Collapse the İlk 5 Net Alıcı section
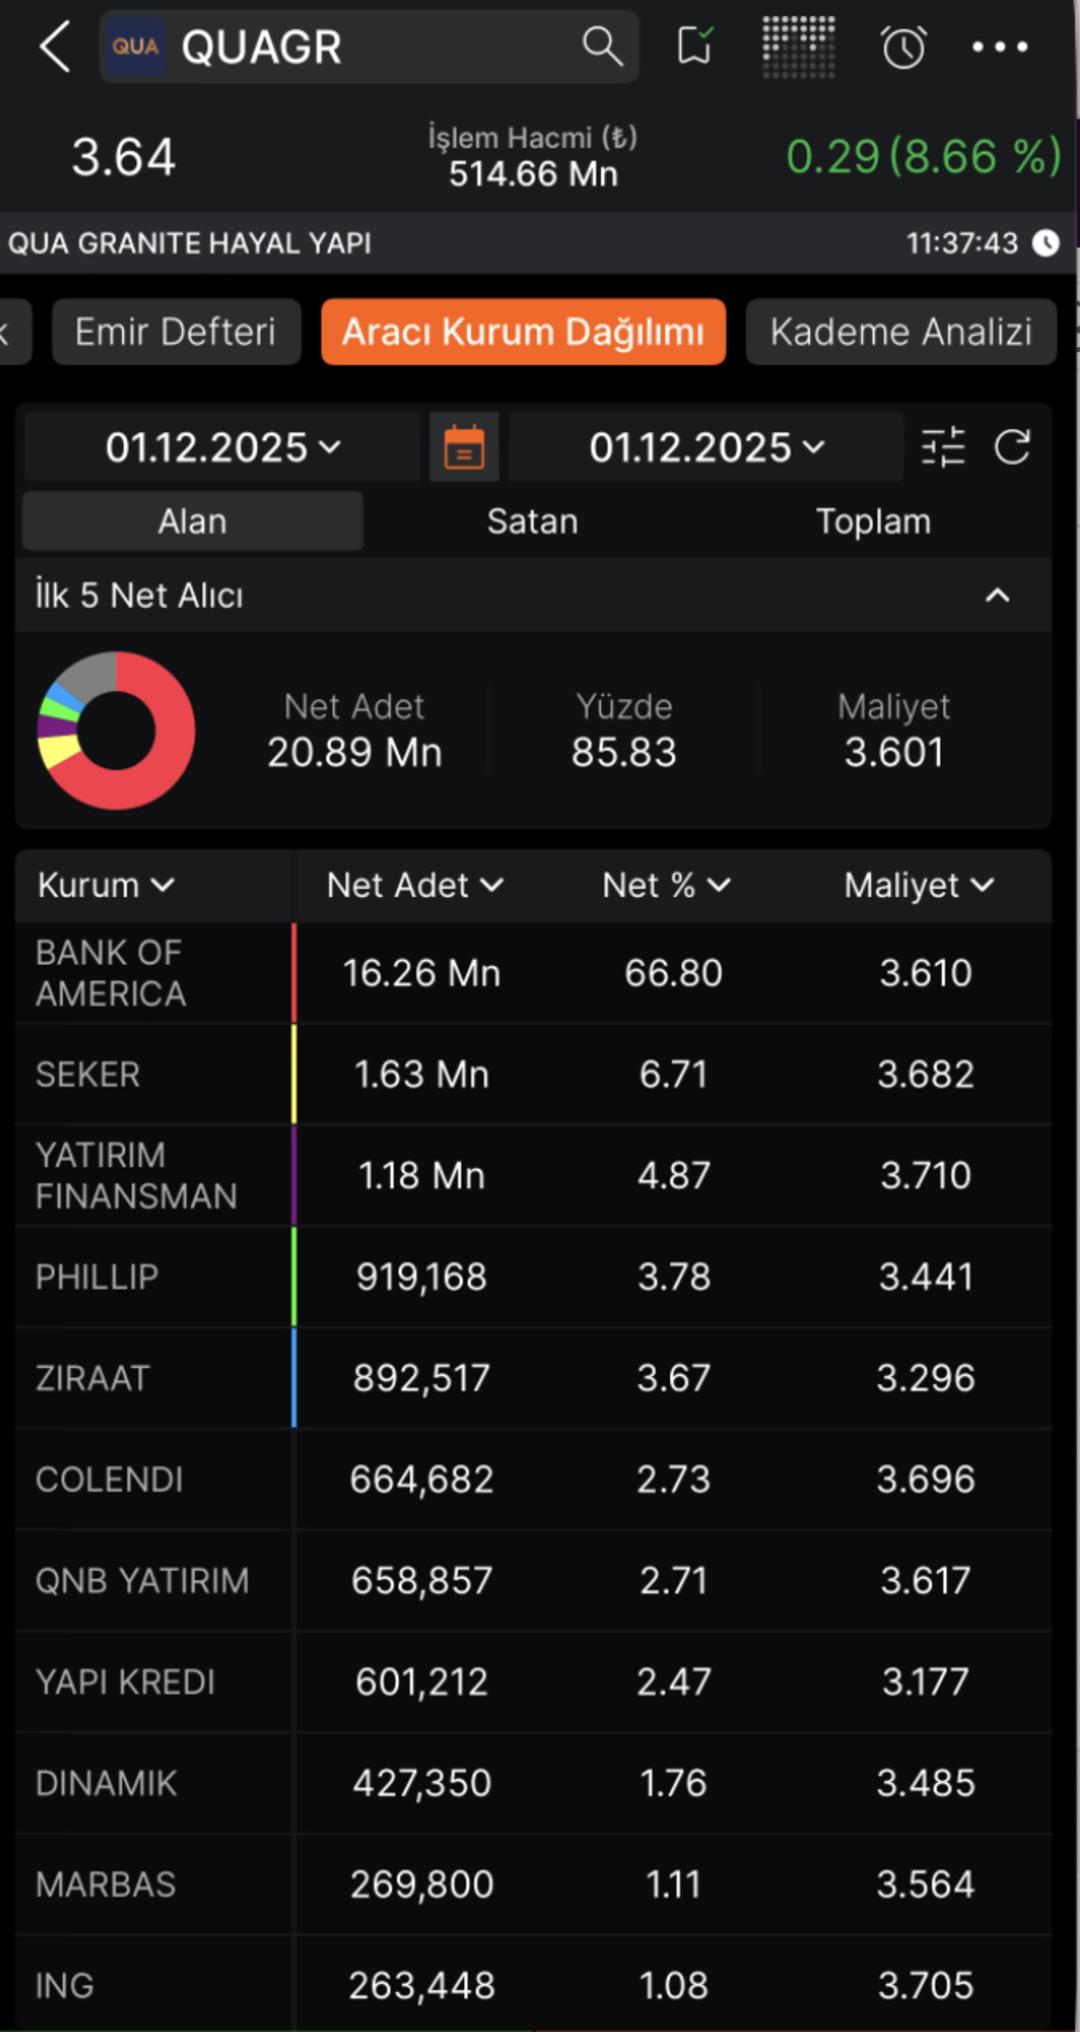Screen dimensions: 1080x2032 (997, 595)
